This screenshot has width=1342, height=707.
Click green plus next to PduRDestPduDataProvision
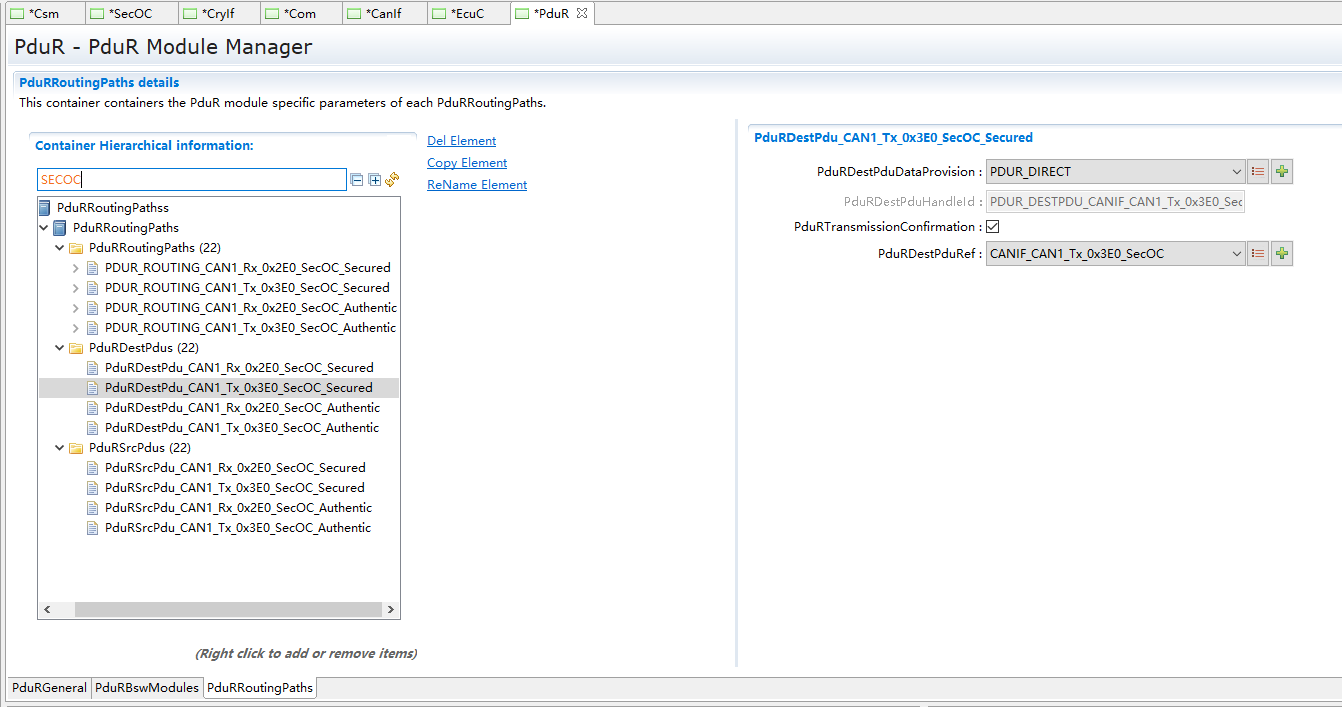[1282, 172]
